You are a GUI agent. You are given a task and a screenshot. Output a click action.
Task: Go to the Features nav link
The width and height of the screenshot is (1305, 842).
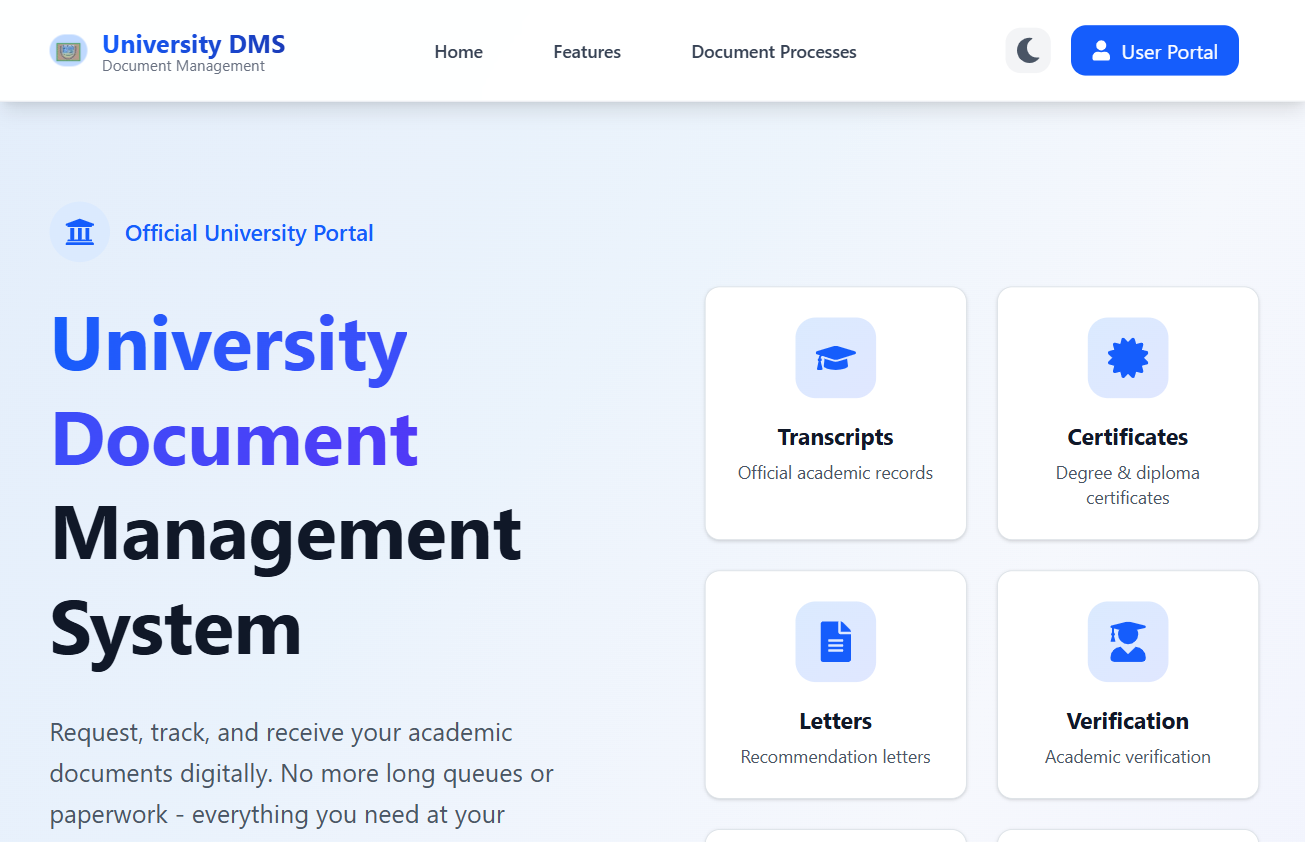coord(587,52)
